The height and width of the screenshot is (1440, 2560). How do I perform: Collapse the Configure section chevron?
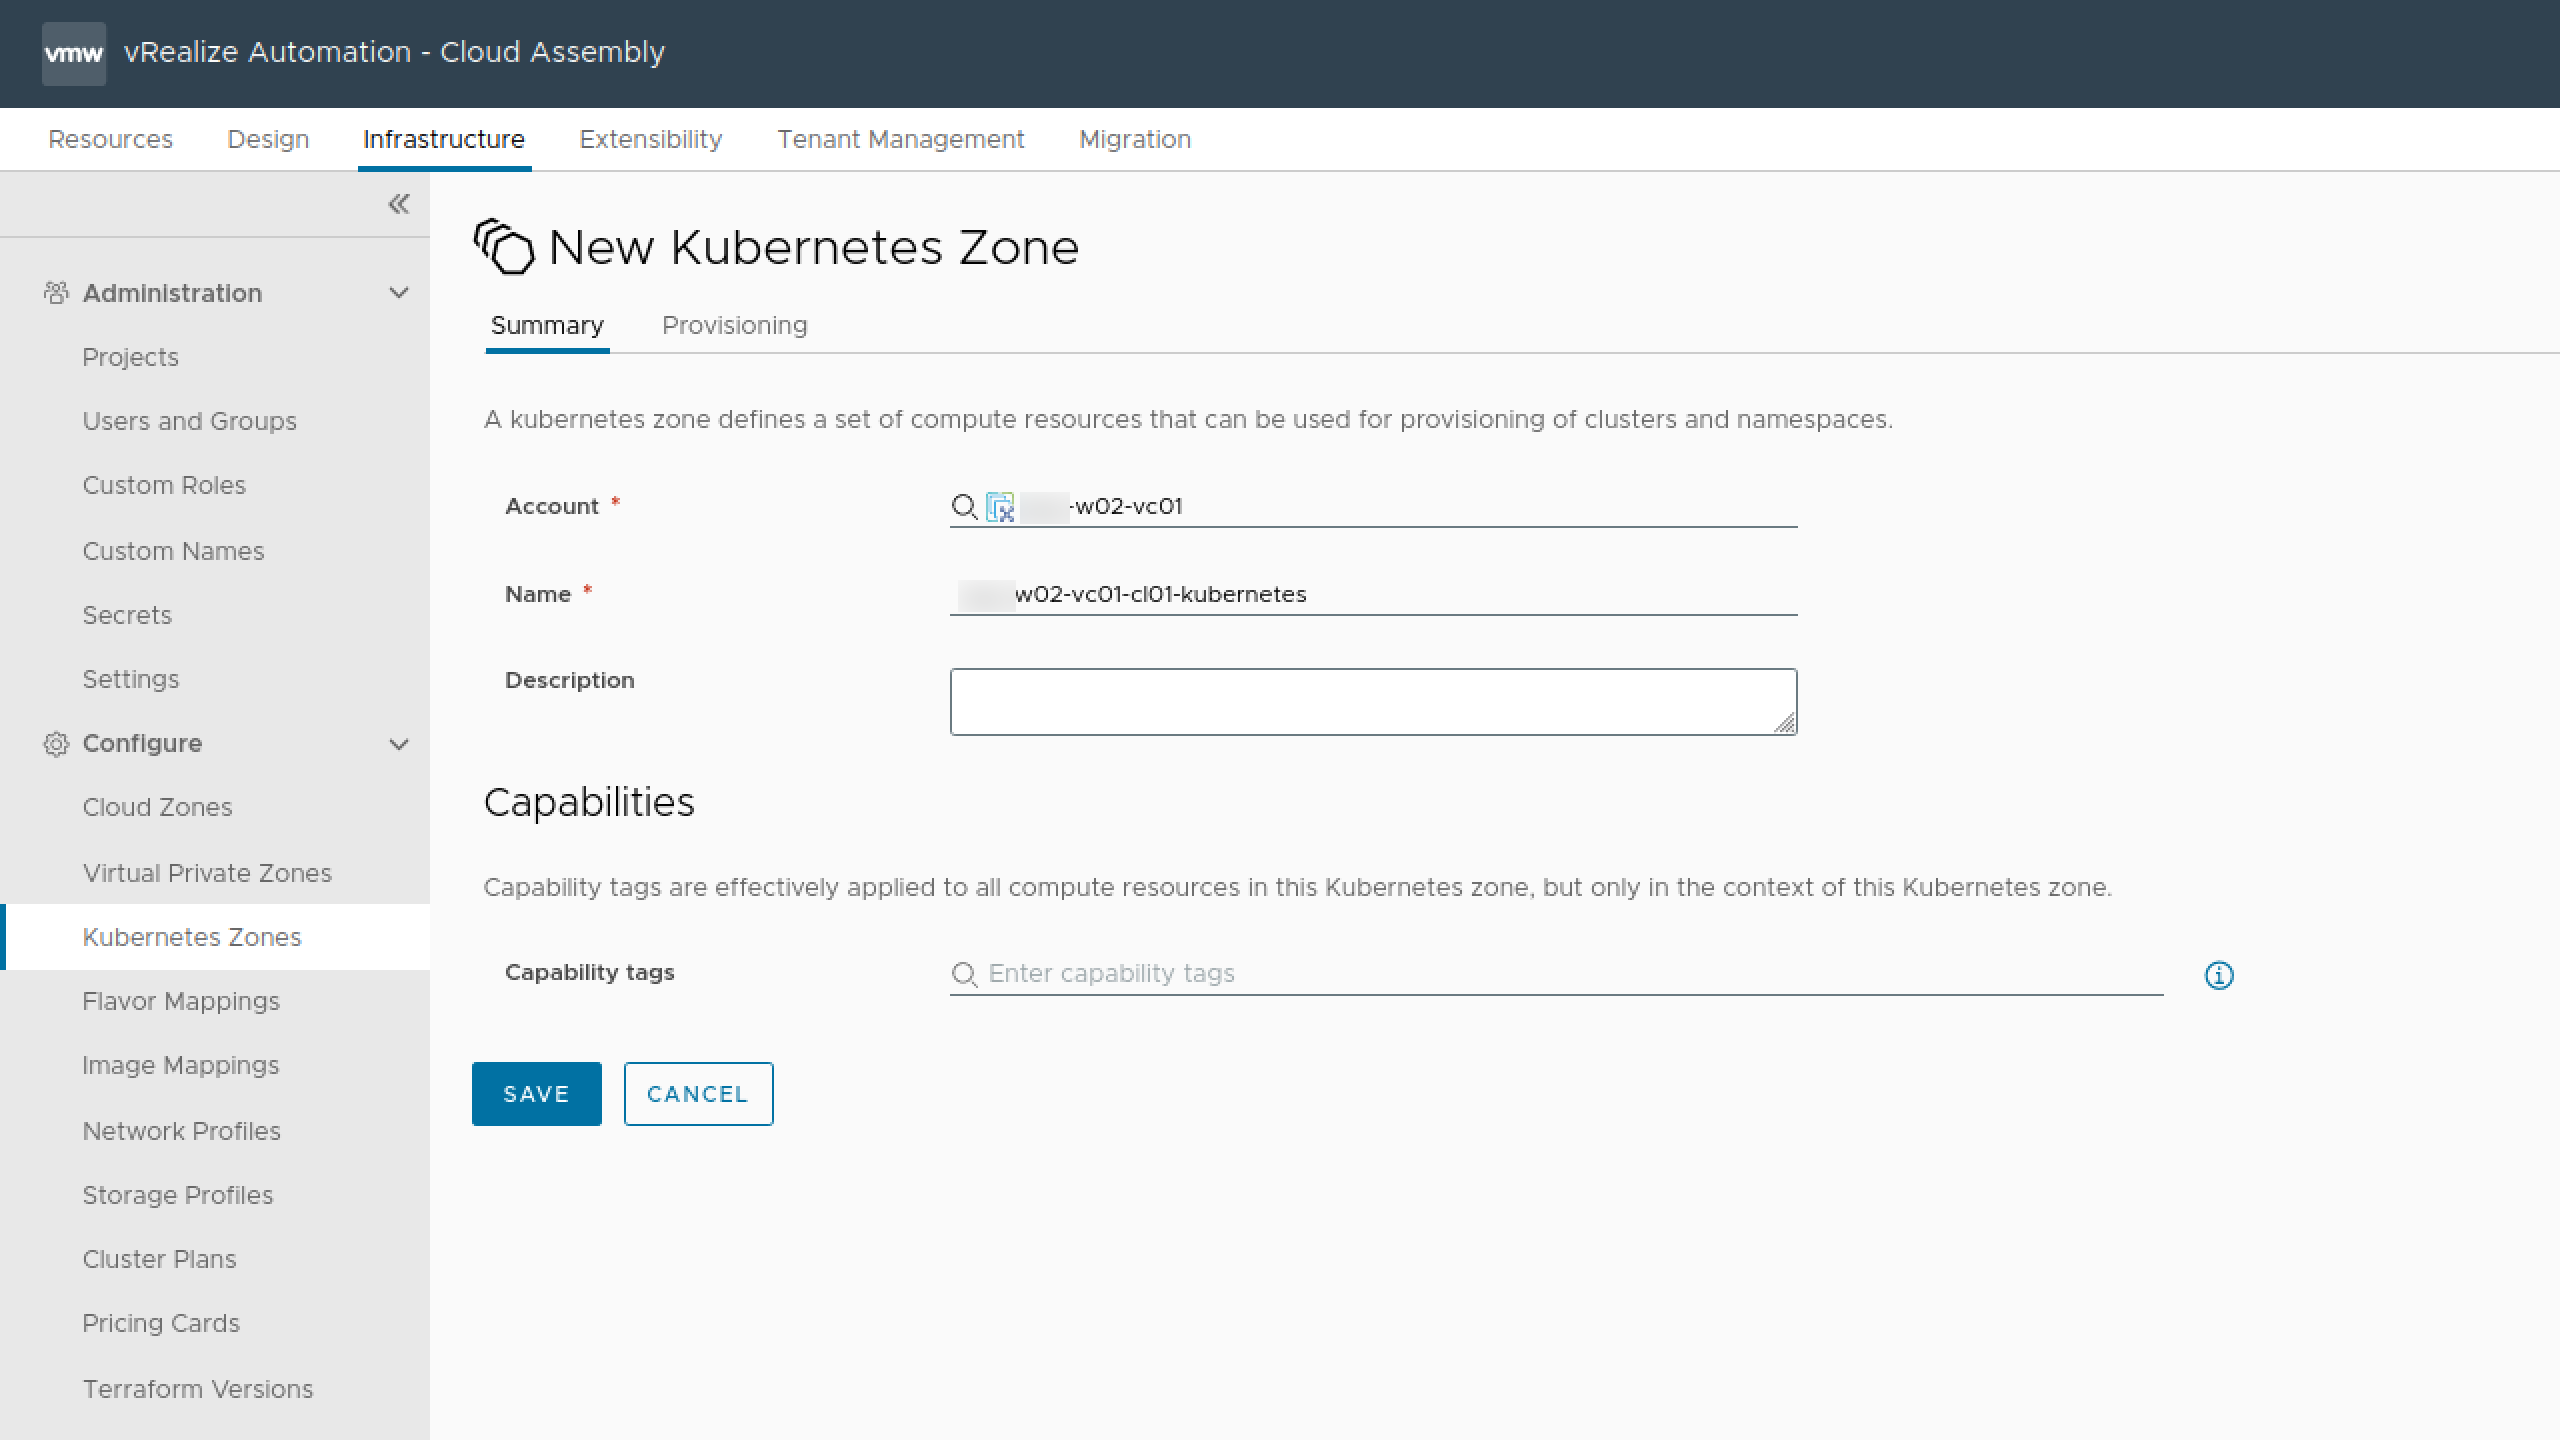[x=399, y=744]
